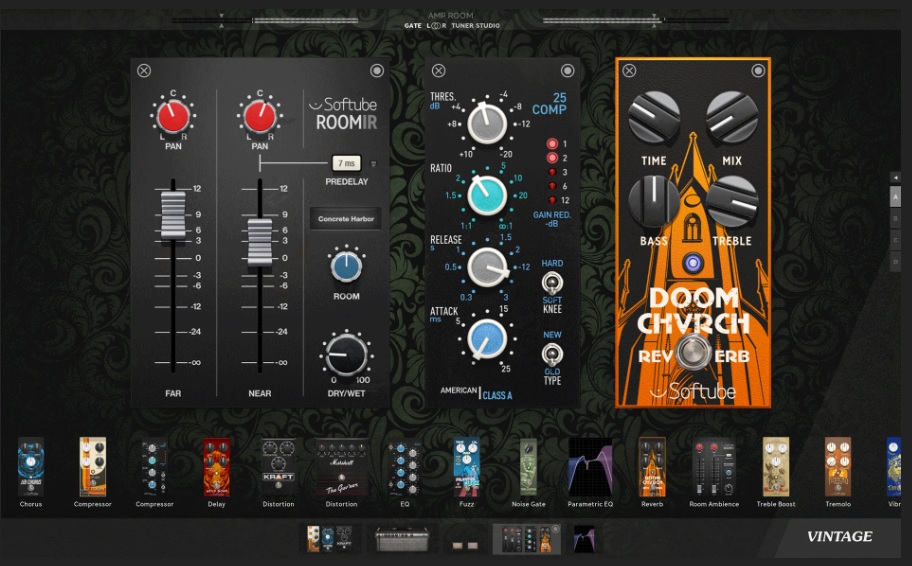Click the TREBLE knob on Doom Church
The width and height of the screenshot is (912, 566).
[x=732, y=202]
